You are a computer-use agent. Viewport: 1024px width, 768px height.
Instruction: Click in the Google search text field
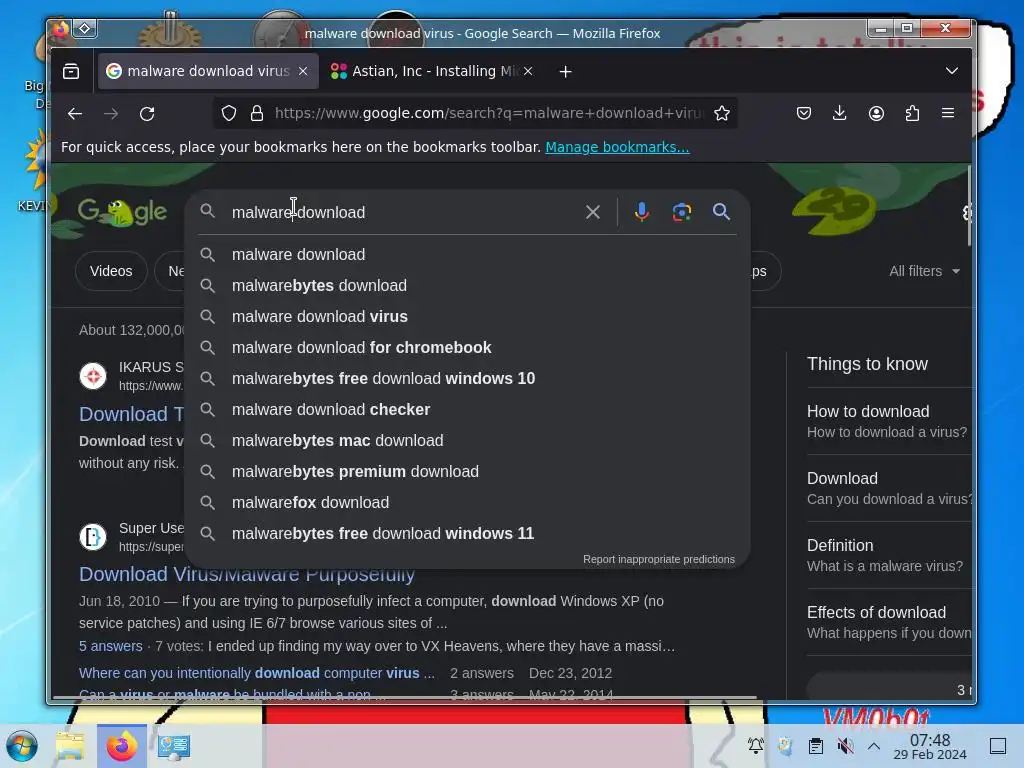click(x=402, y=212)
